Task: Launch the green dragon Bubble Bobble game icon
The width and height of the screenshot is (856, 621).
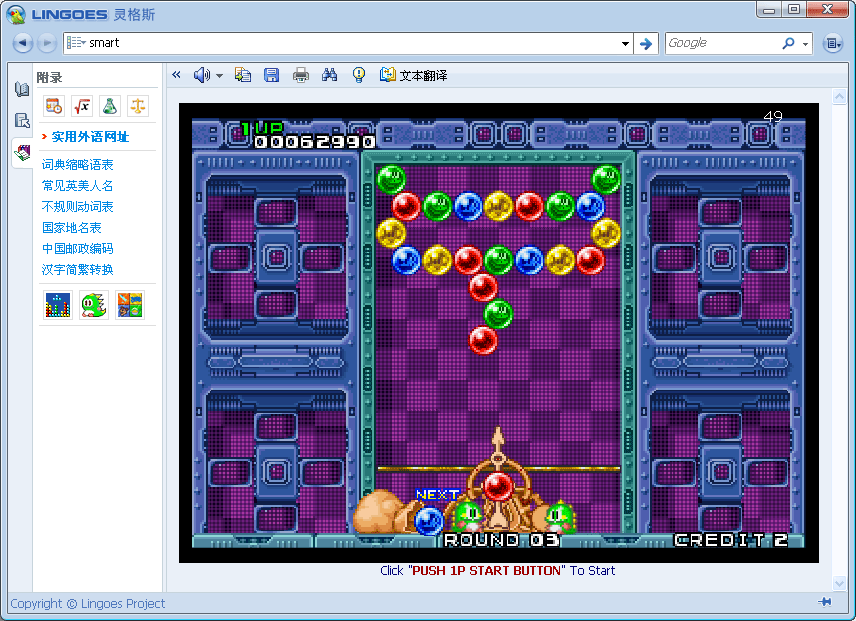Action: coord(94,305)
